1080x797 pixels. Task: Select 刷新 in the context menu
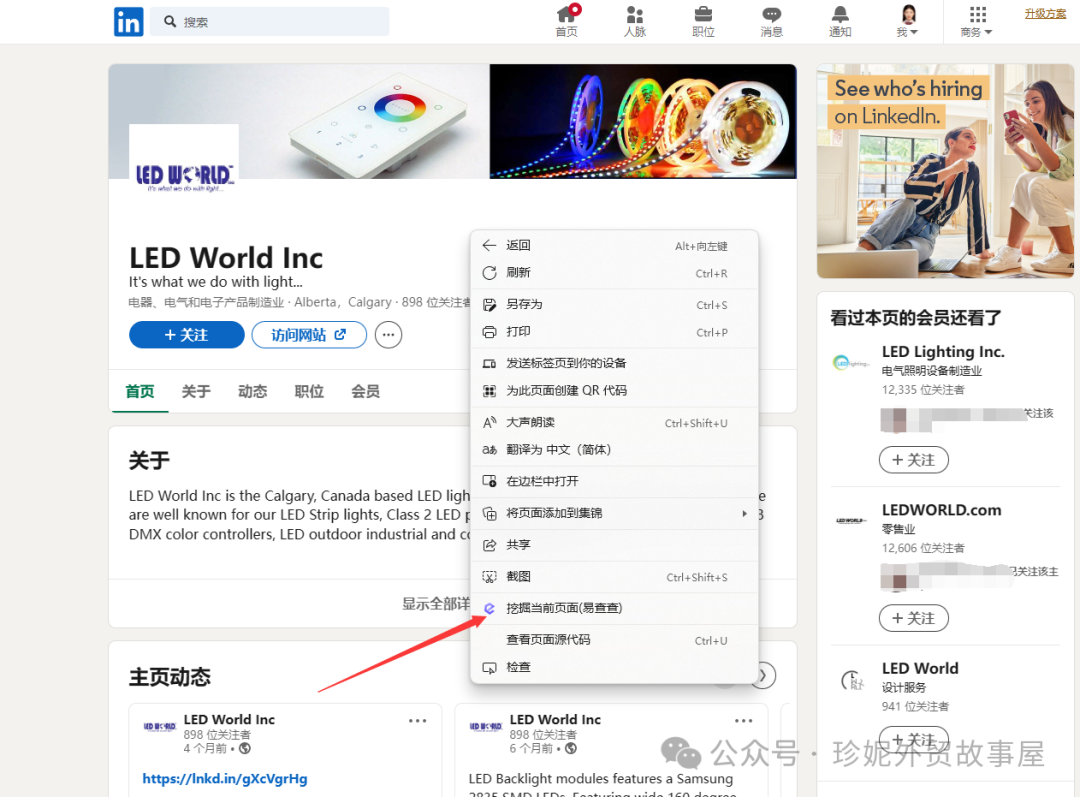(x=614, y=273)
